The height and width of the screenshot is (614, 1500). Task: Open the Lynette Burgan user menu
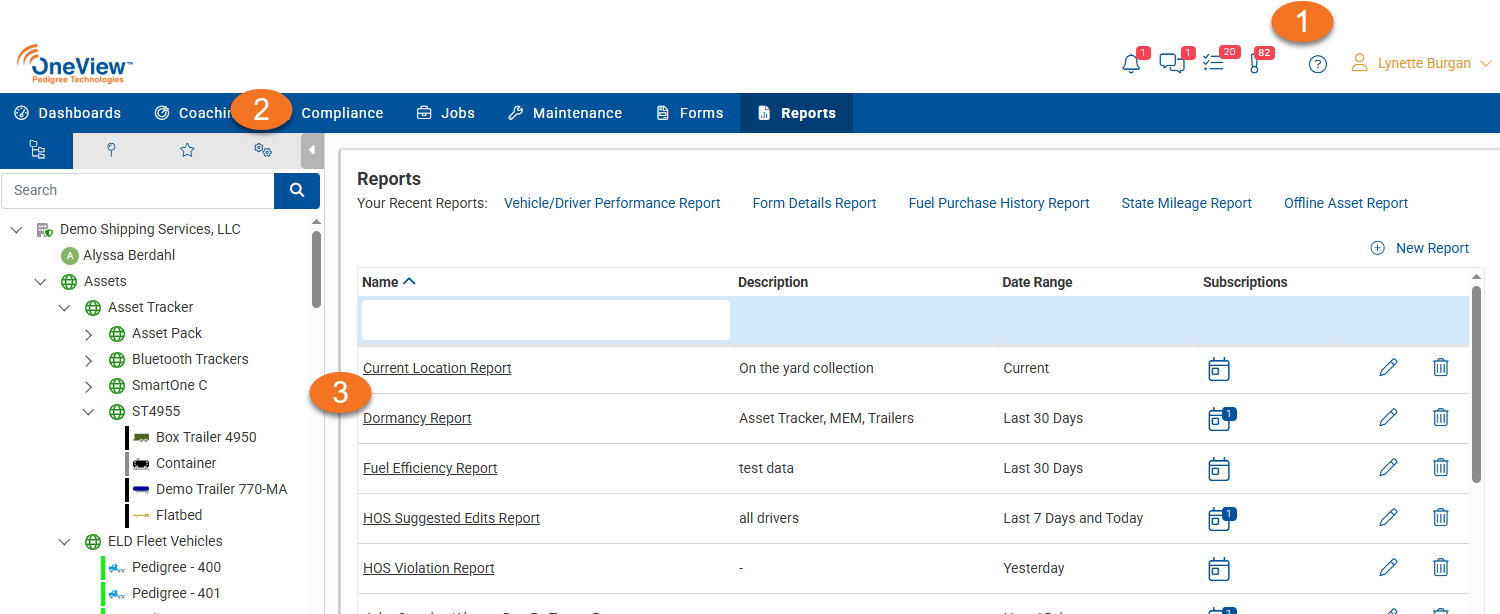point(1421,63)
